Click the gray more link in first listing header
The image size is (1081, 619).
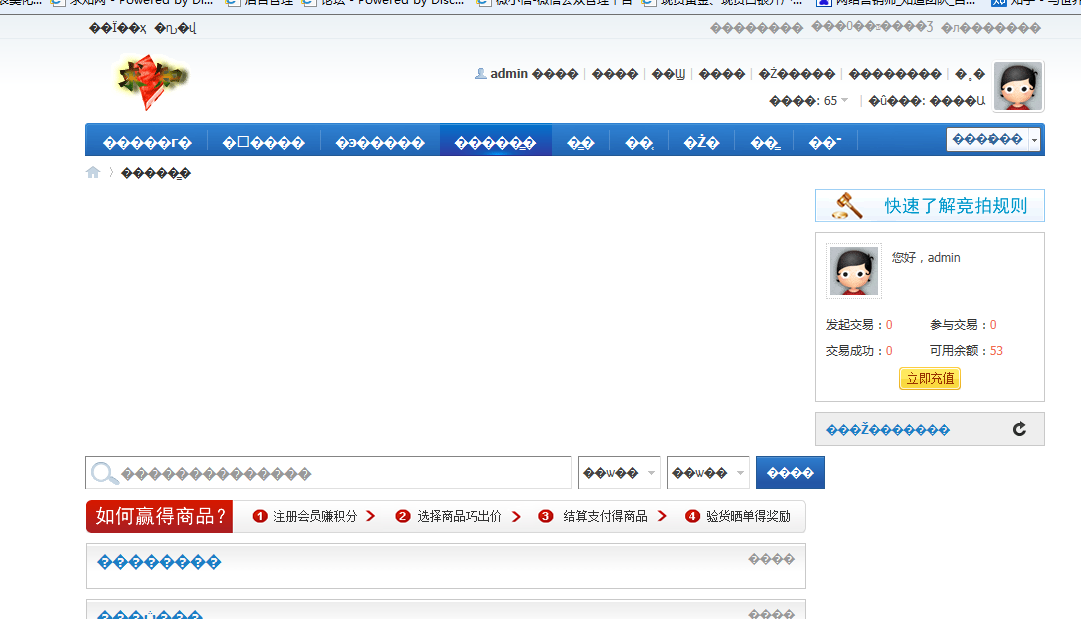point(771,560)
